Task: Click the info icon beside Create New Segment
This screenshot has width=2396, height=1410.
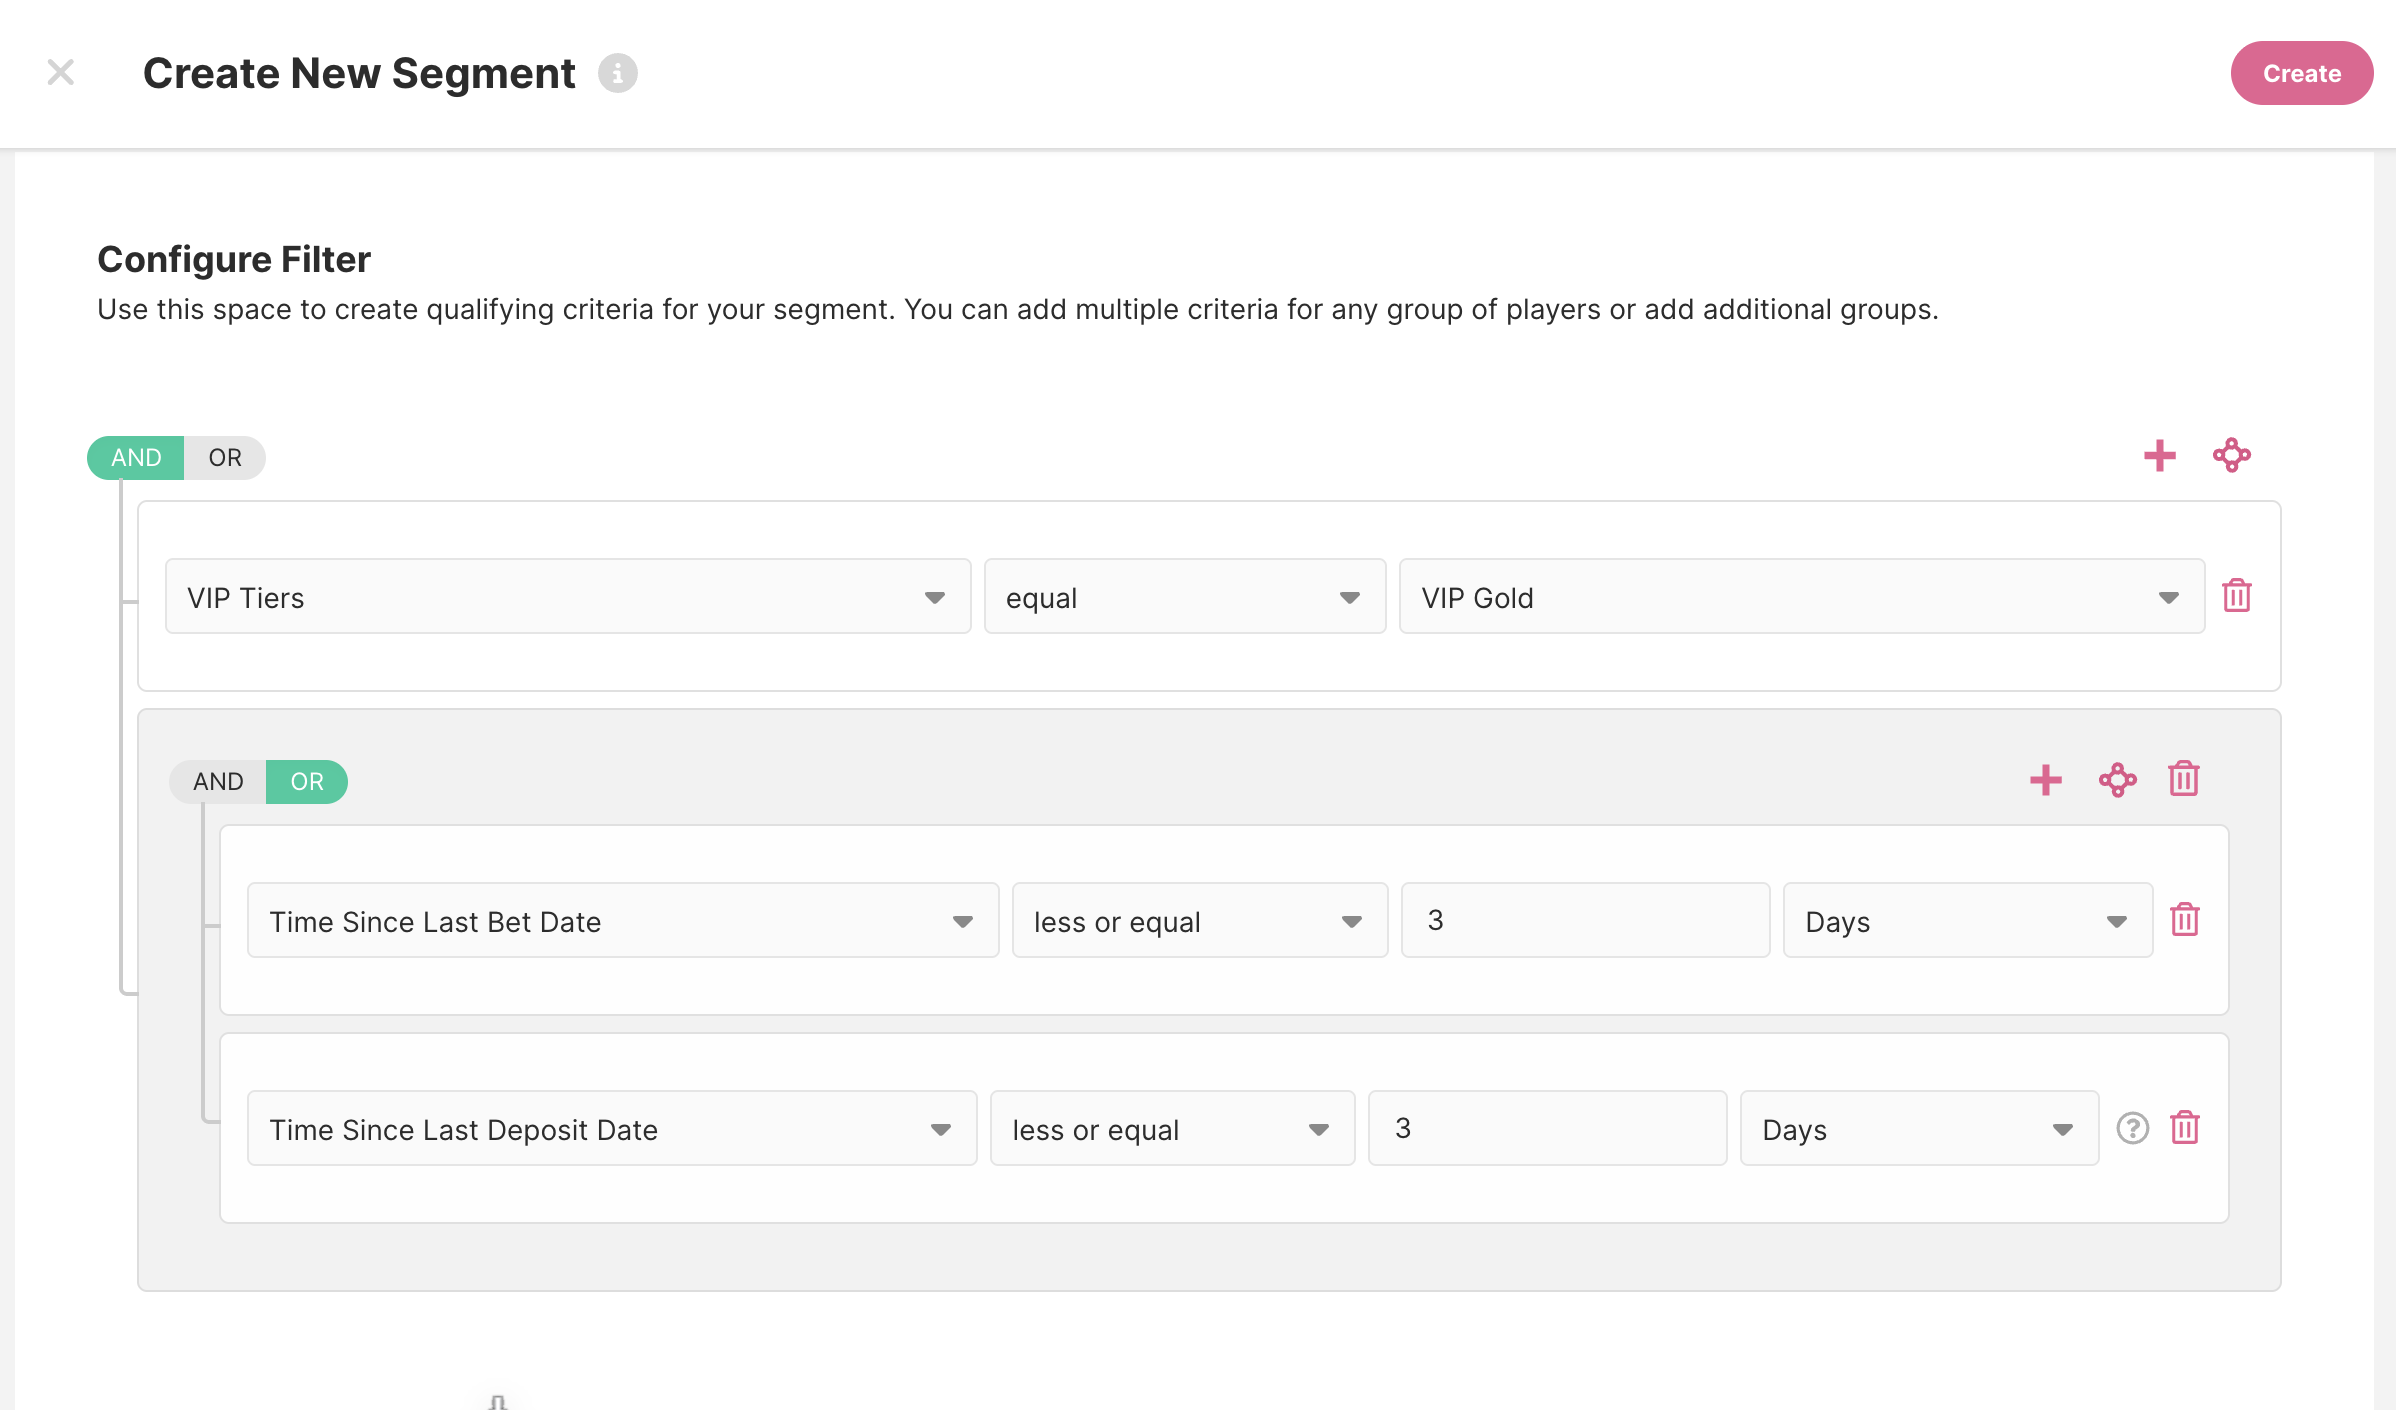Action: point(617,73)
